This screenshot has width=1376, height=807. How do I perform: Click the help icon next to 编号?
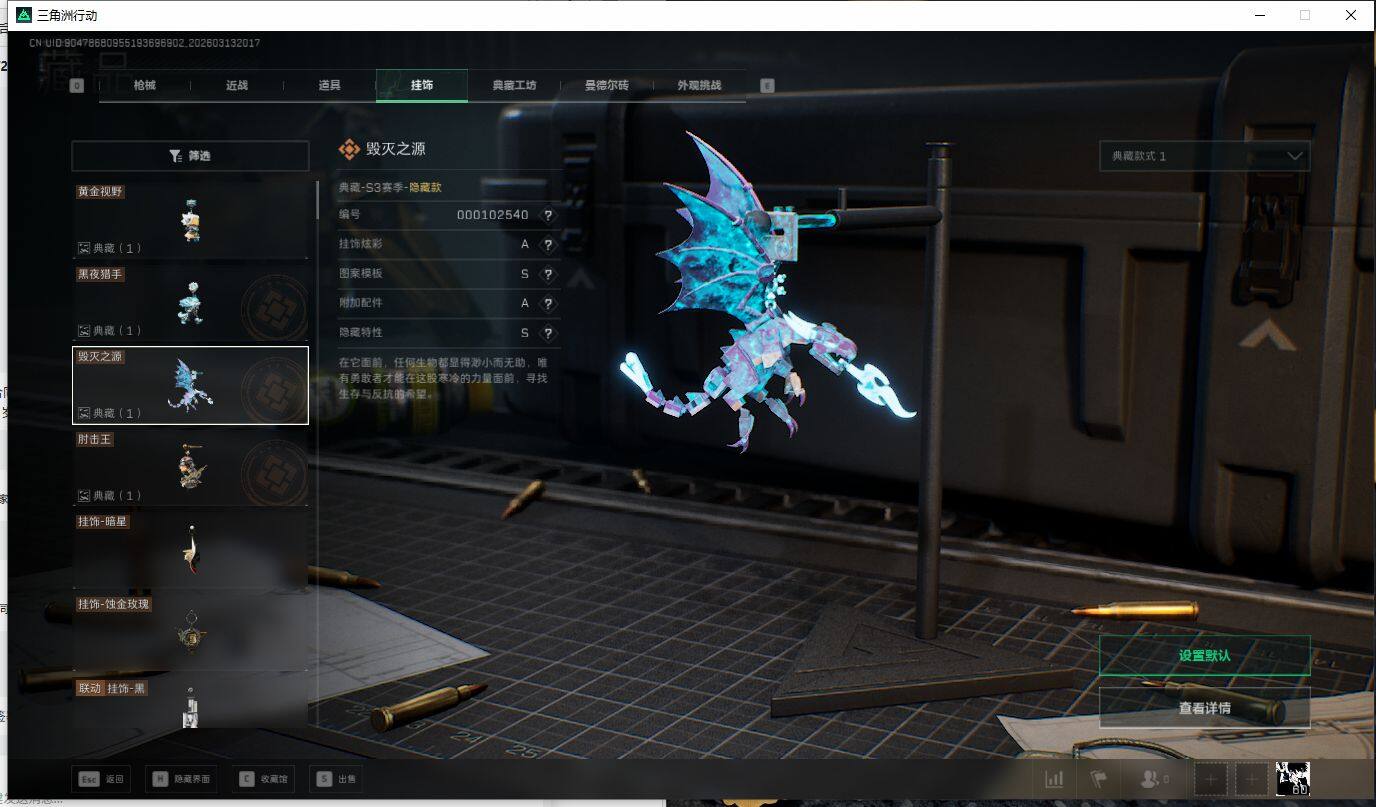point(547,215)
